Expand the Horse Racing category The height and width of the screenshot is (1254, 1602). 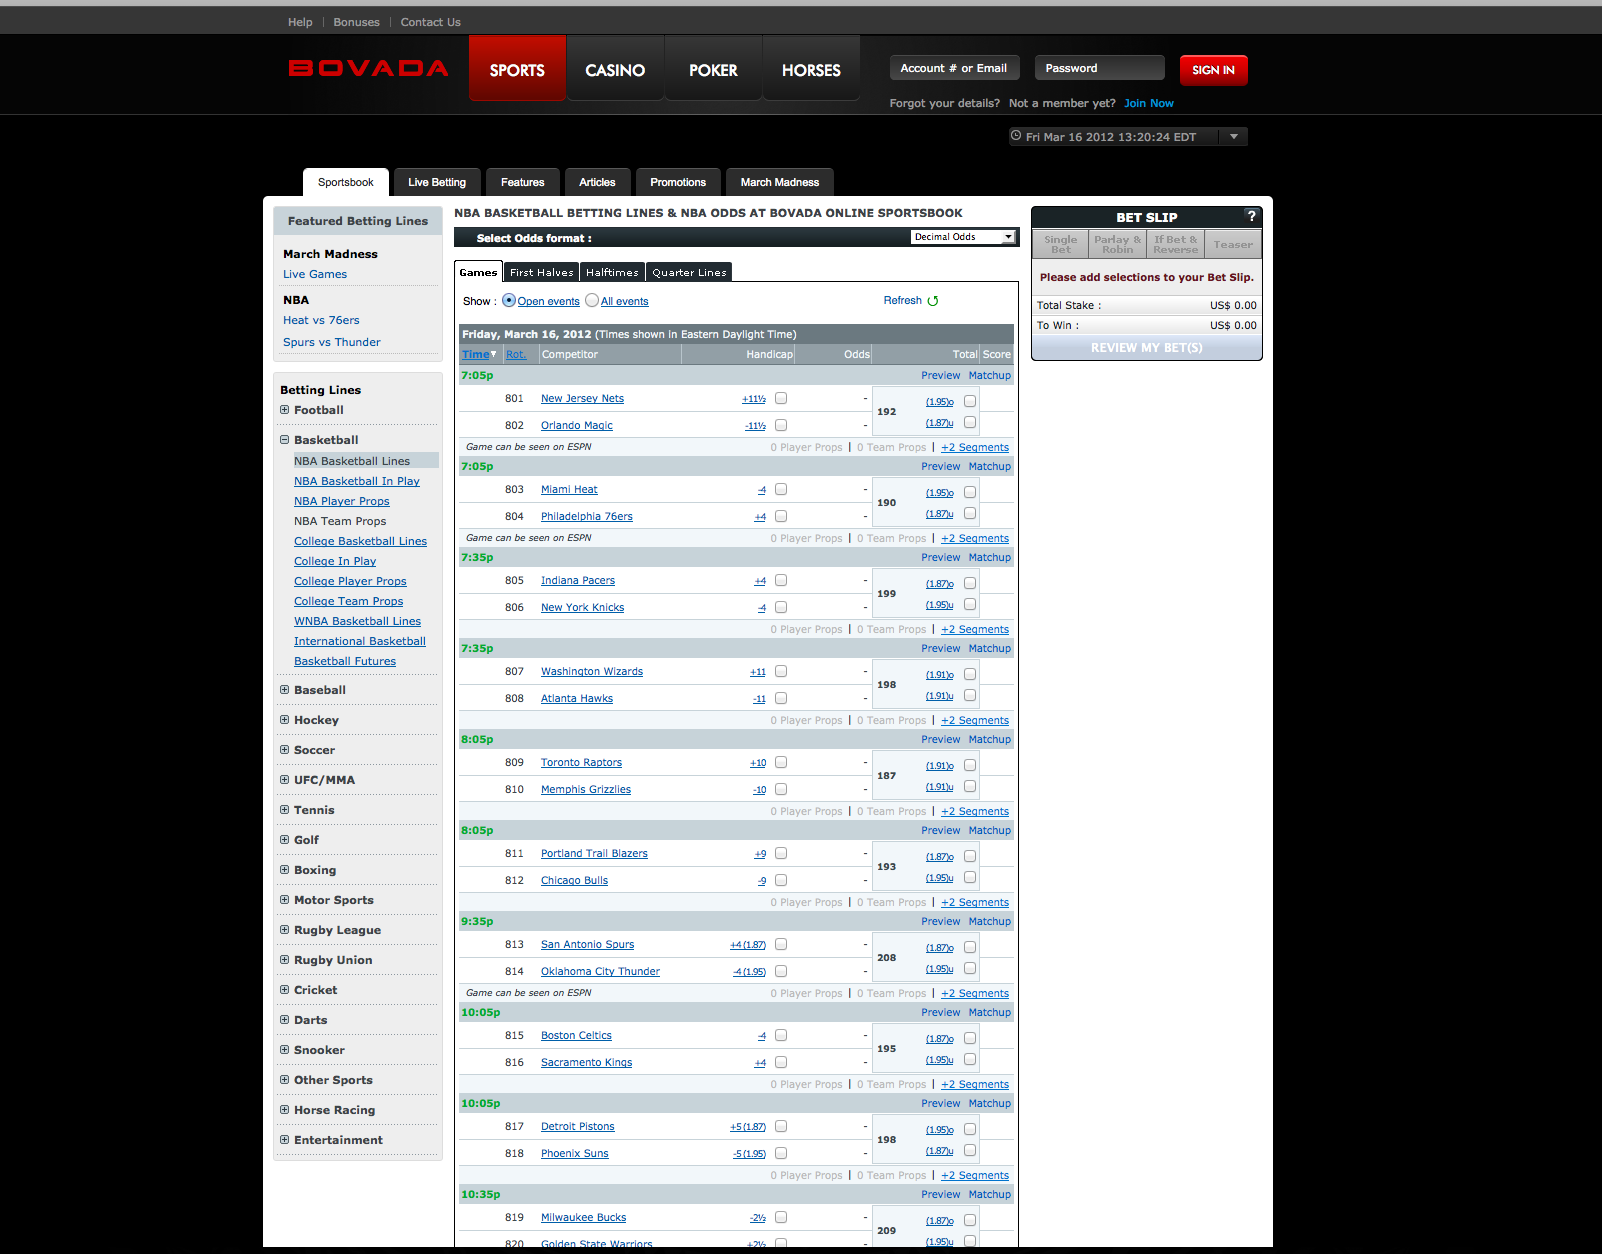click(285, 1110)
